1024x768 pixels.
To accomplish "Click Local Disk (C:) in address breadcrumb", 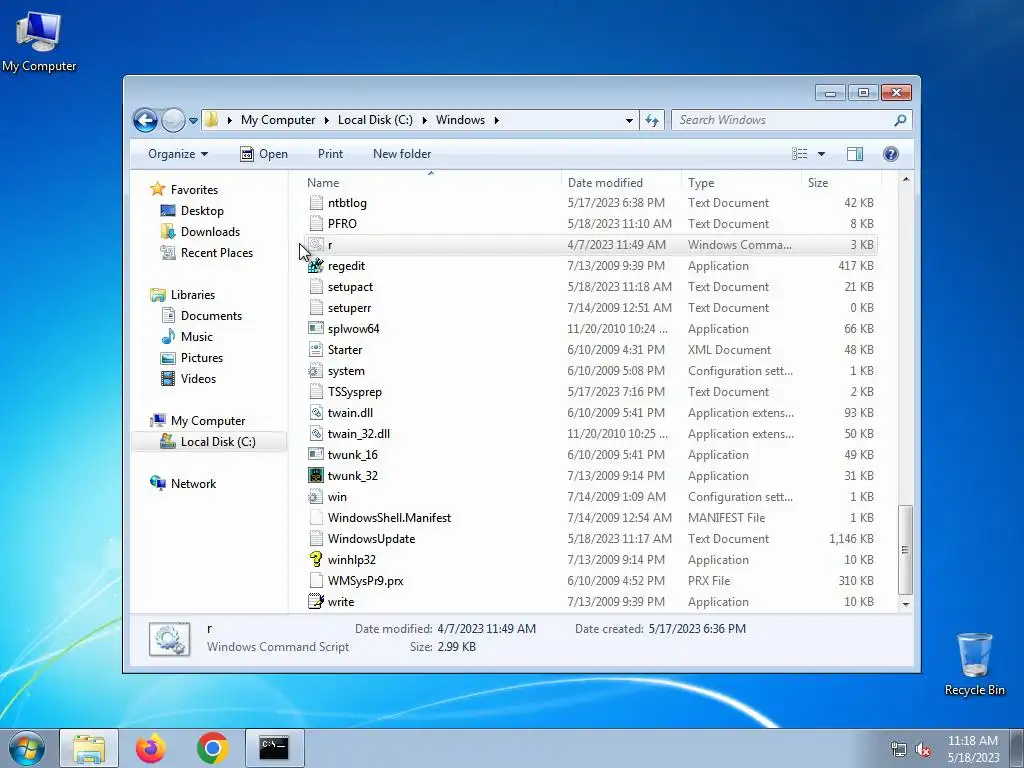I will [x=376, y=120].
